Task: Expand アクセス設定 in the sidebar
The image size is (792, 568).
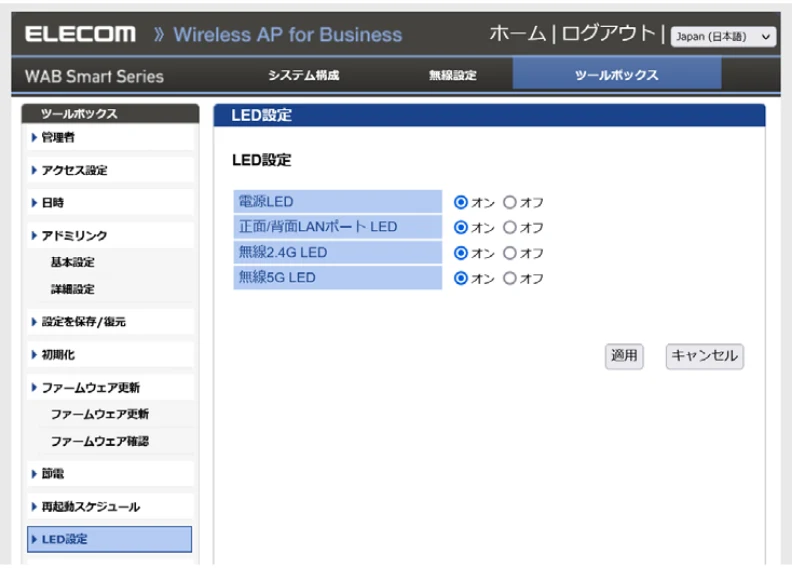Action: 110,170
